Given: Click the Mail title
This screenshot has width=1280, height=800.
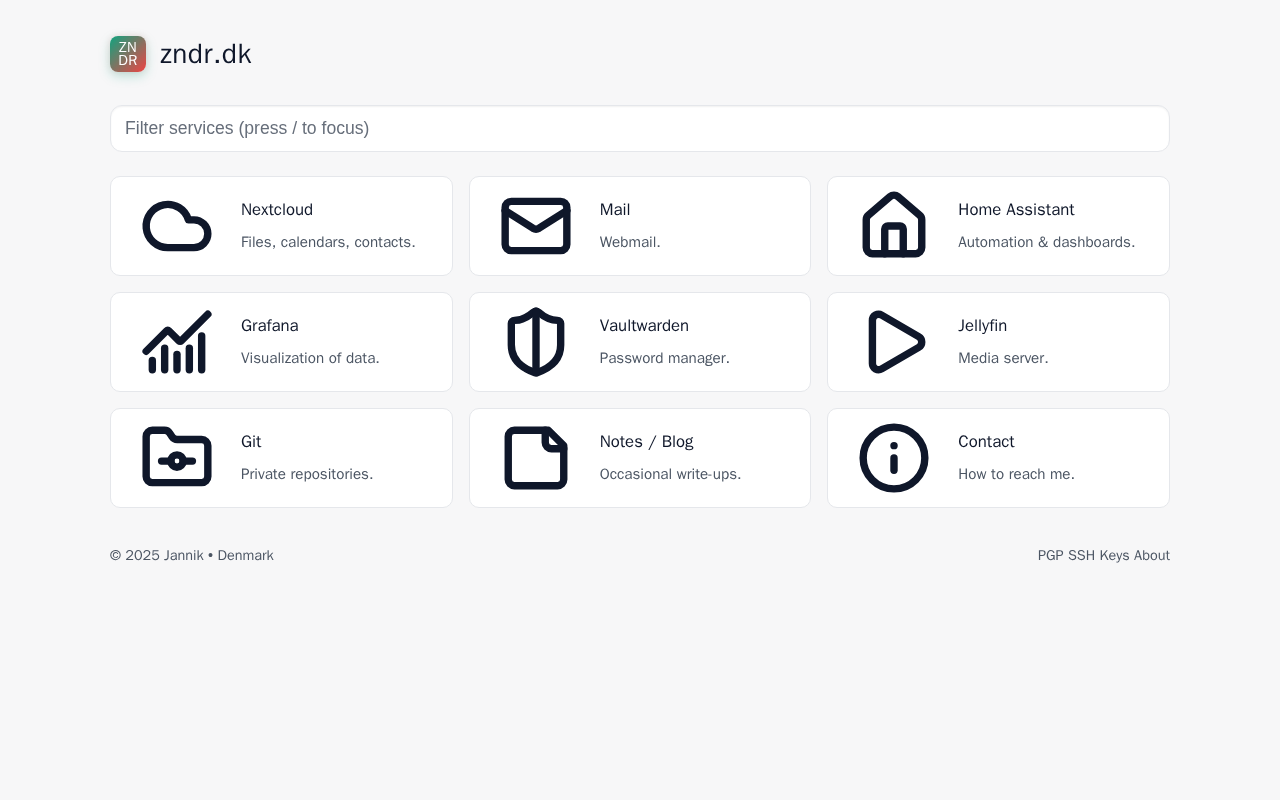Looking at the screenshot, I should click(x=615, y=210).
